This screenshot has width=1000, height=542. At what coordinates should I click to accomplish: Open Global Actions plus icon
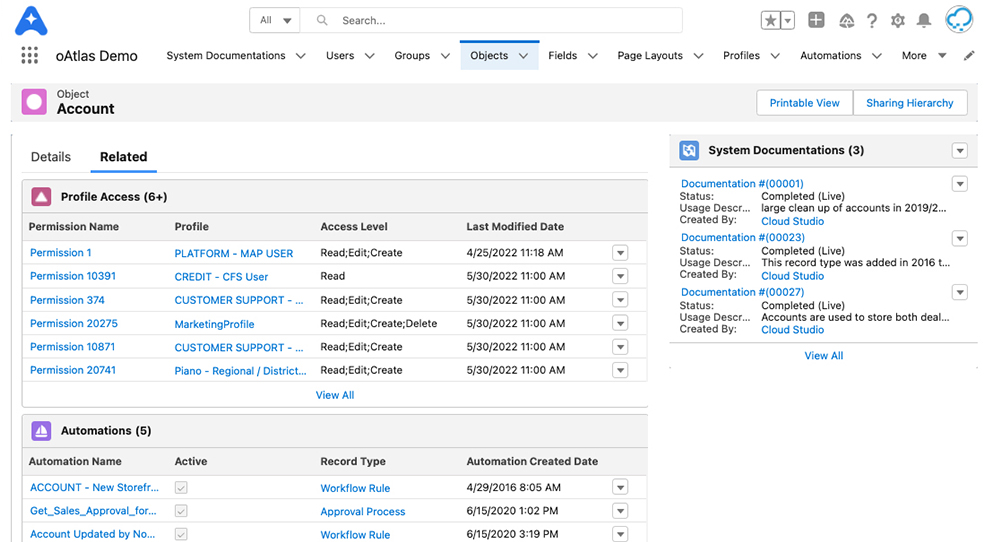[816, 20]
